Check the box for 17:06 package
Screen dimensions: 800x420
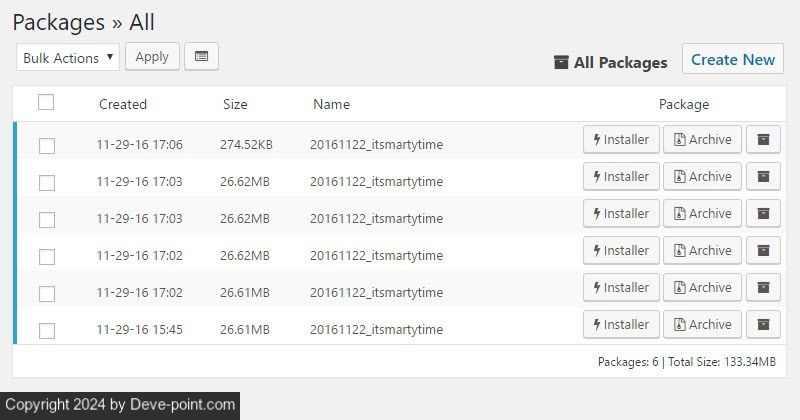pos(47,146)
